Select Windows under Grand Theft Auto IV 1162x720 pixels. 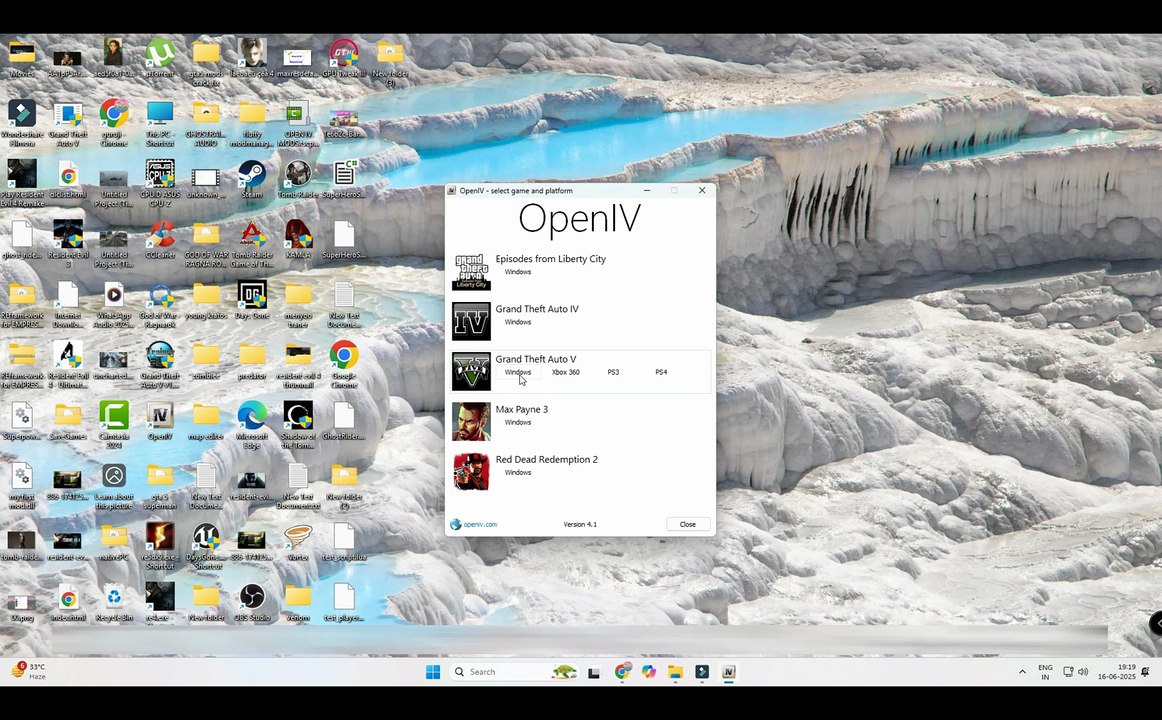tap(518, 322)
